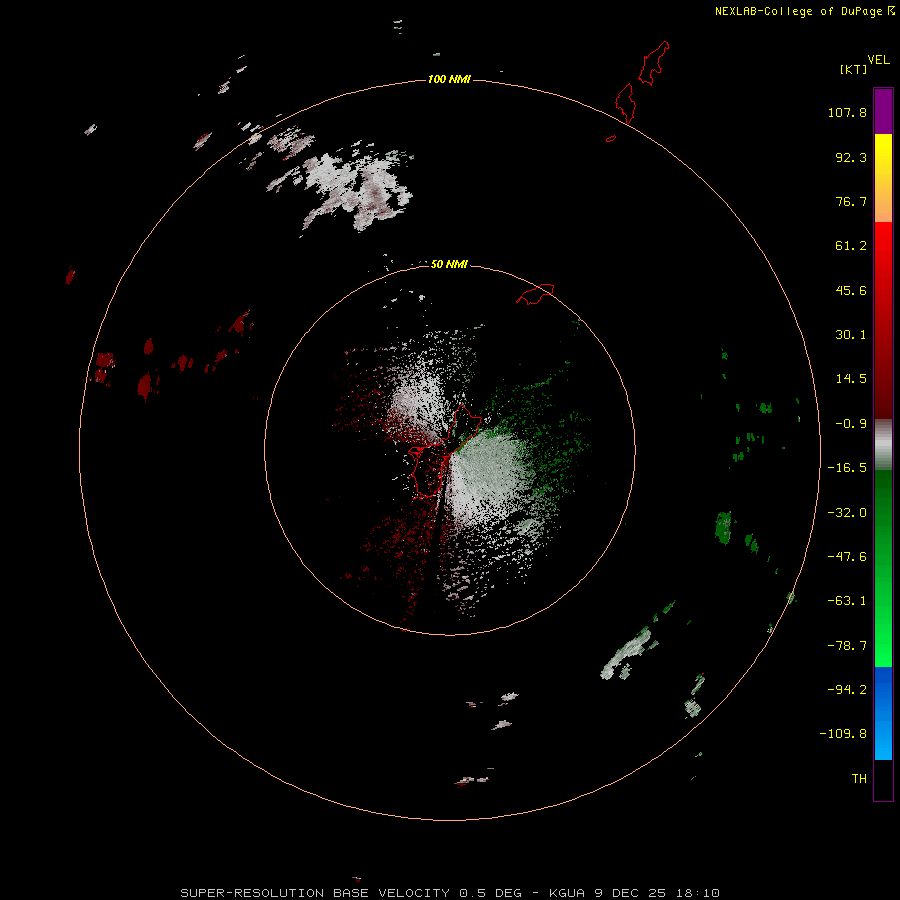900x900 pixels.
Task: Click the 61.2 velocity scale label
Action: (x=851, y=246)
